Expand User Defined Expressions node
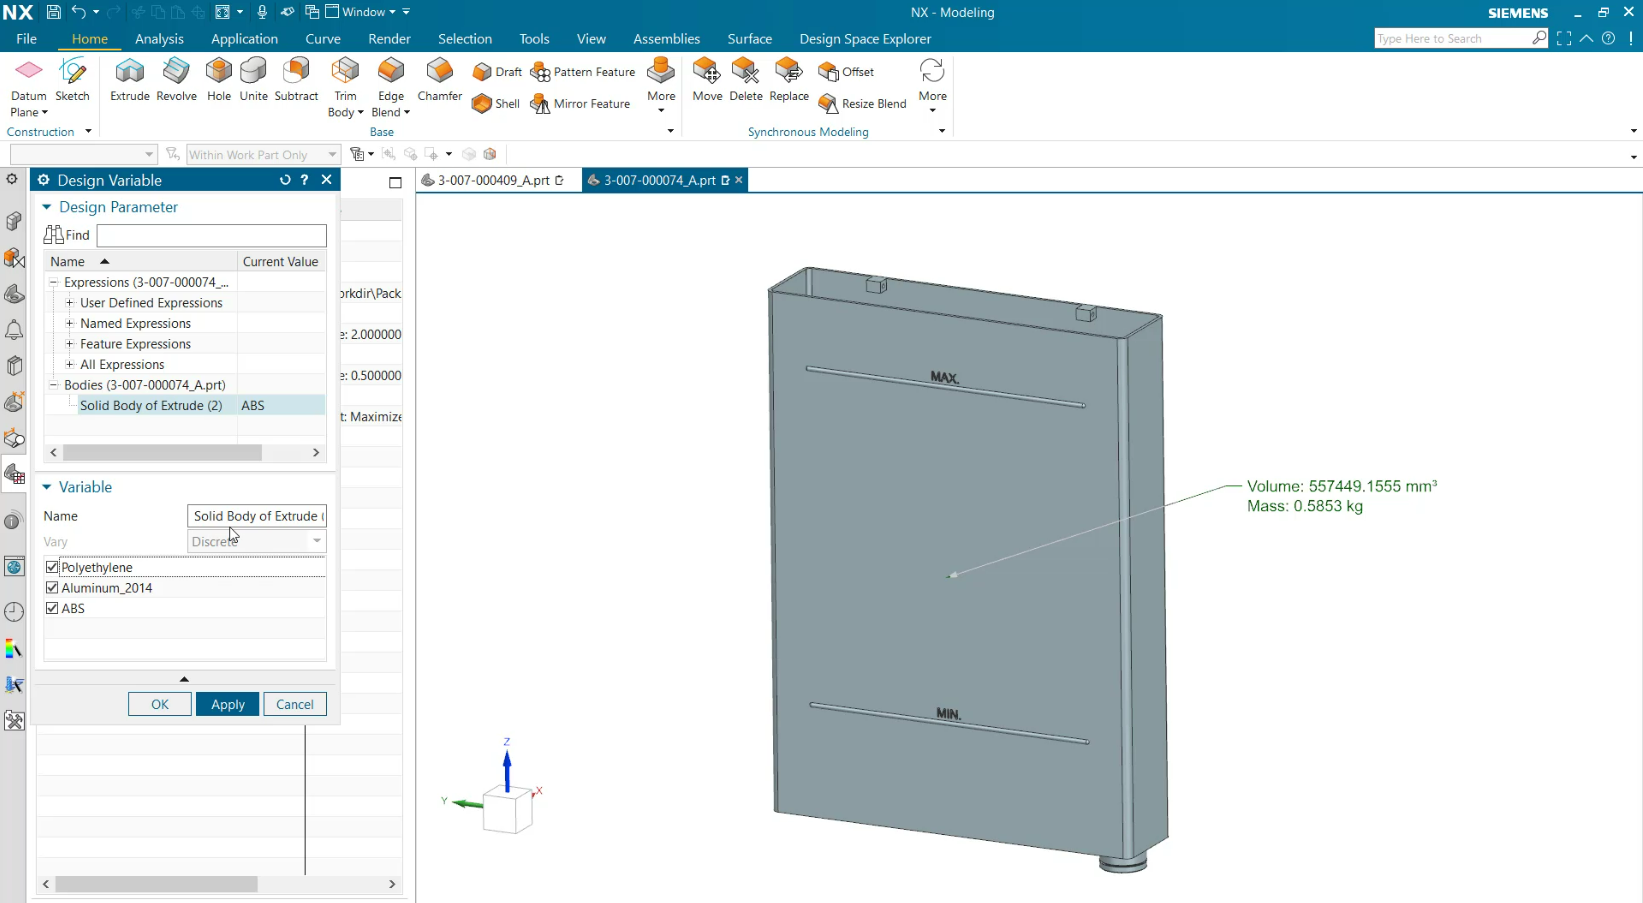 (x=70, y=303)
